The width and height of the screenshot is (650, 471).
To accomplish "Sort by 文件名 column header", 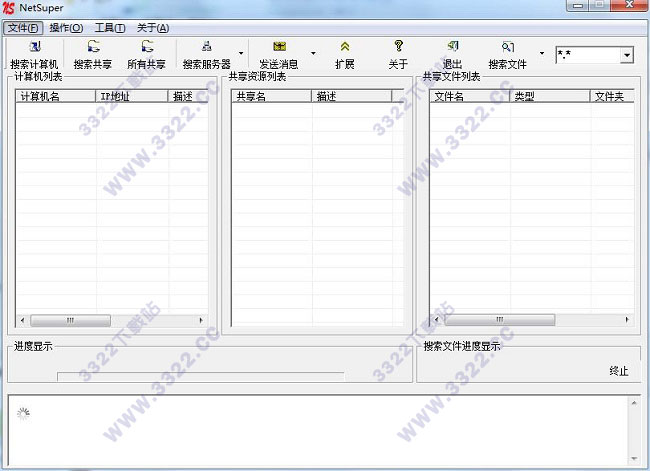I will click(x=469, y=96).
